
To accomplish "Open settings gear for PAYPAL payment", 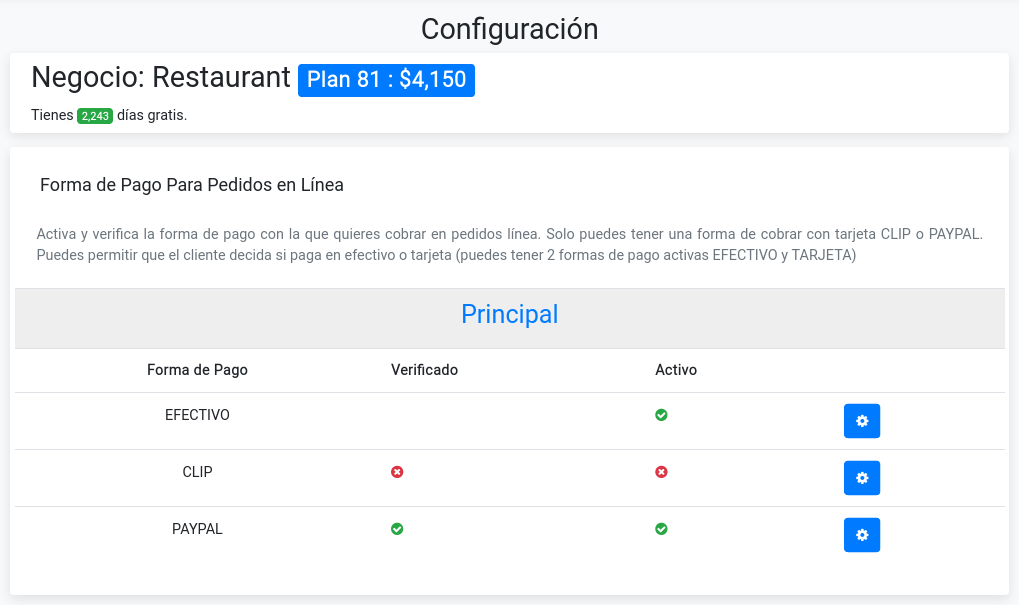I will tap(862, 535).
